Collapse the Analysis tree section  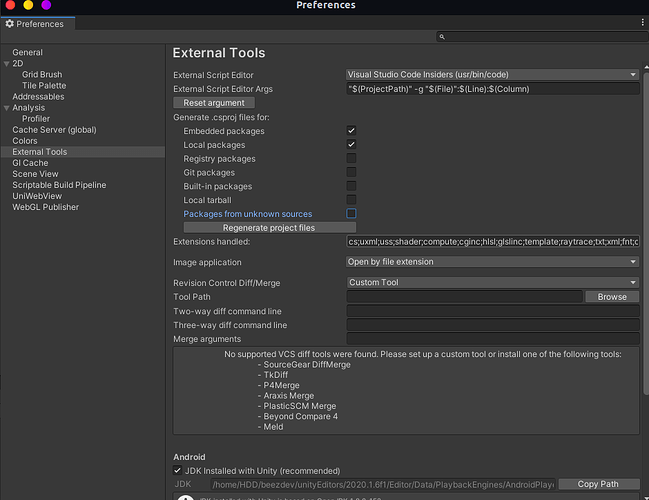coord(7,108)
